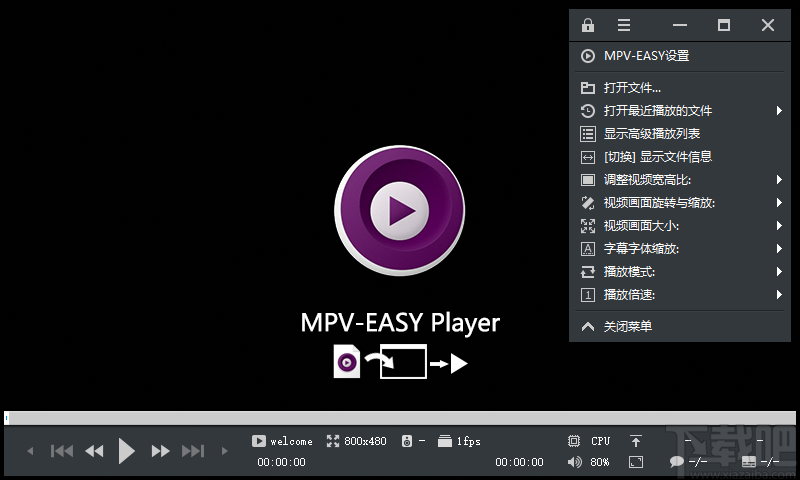Screen dimensions: 800x480
Task: Click the '80%' volume value
Action: [x=600, y=462]
